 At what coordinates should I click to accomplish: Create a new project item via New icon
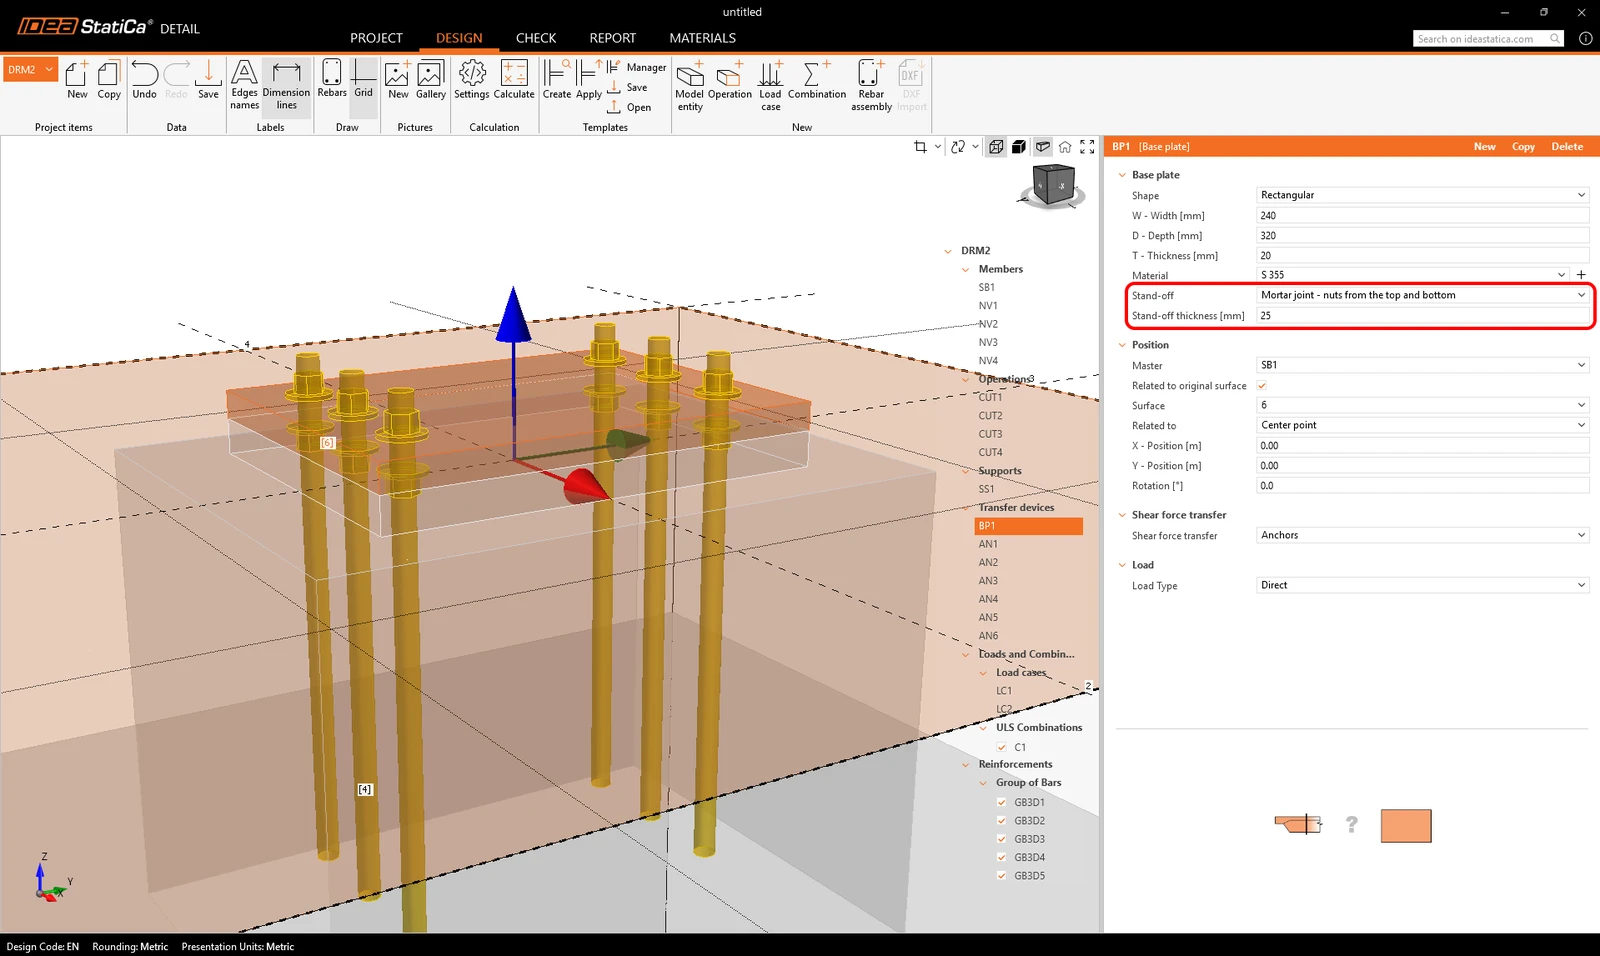click(x=77, y=80)
